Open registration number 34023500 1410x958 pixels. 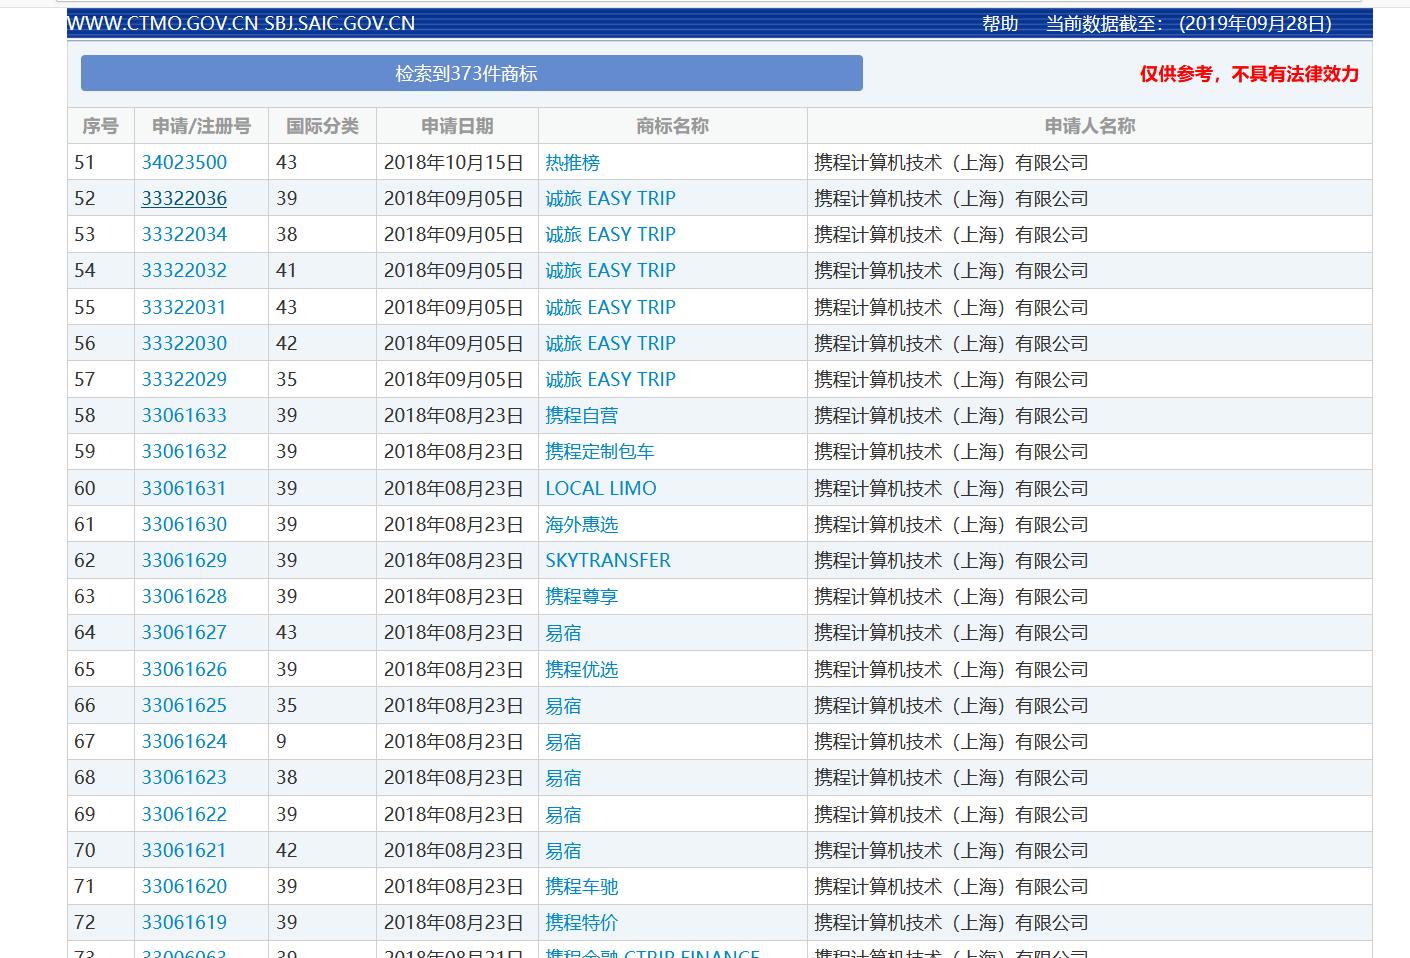(184, 162)
